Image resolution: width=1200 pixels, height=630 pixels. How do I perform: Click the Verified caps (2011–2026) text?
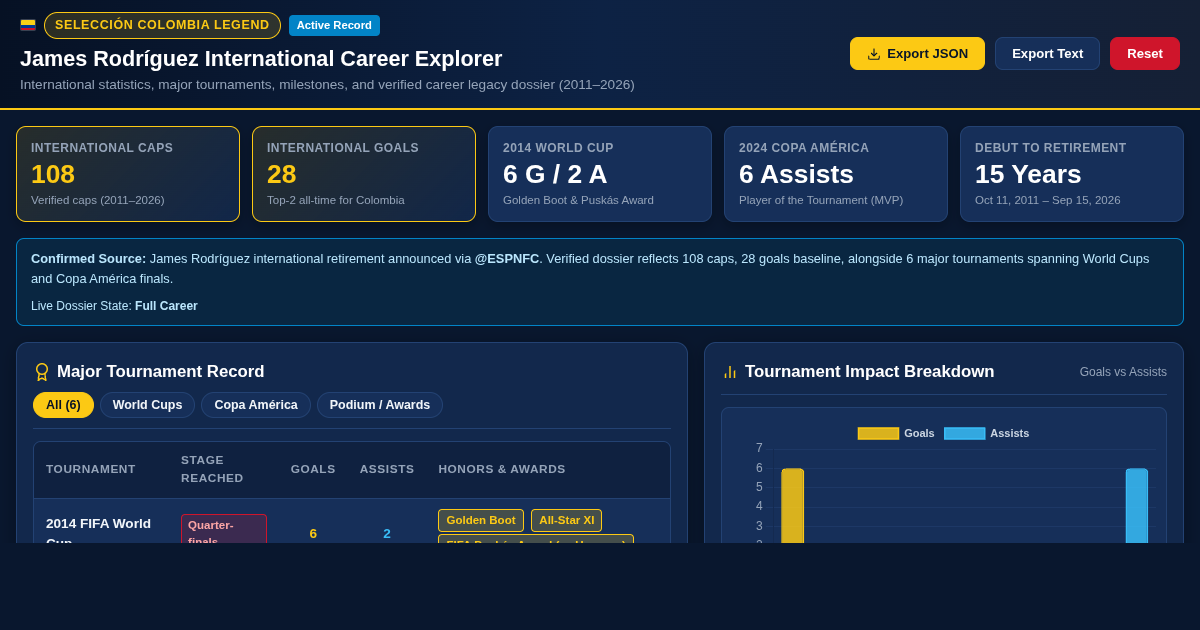click(98, 200)
